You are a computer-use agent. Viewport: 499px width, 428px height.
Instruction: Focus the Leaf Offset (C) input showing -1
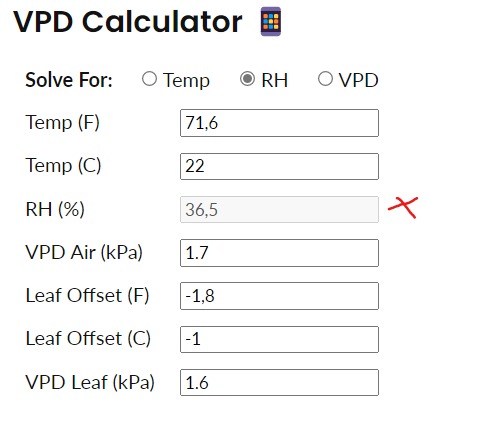point(279,339)
